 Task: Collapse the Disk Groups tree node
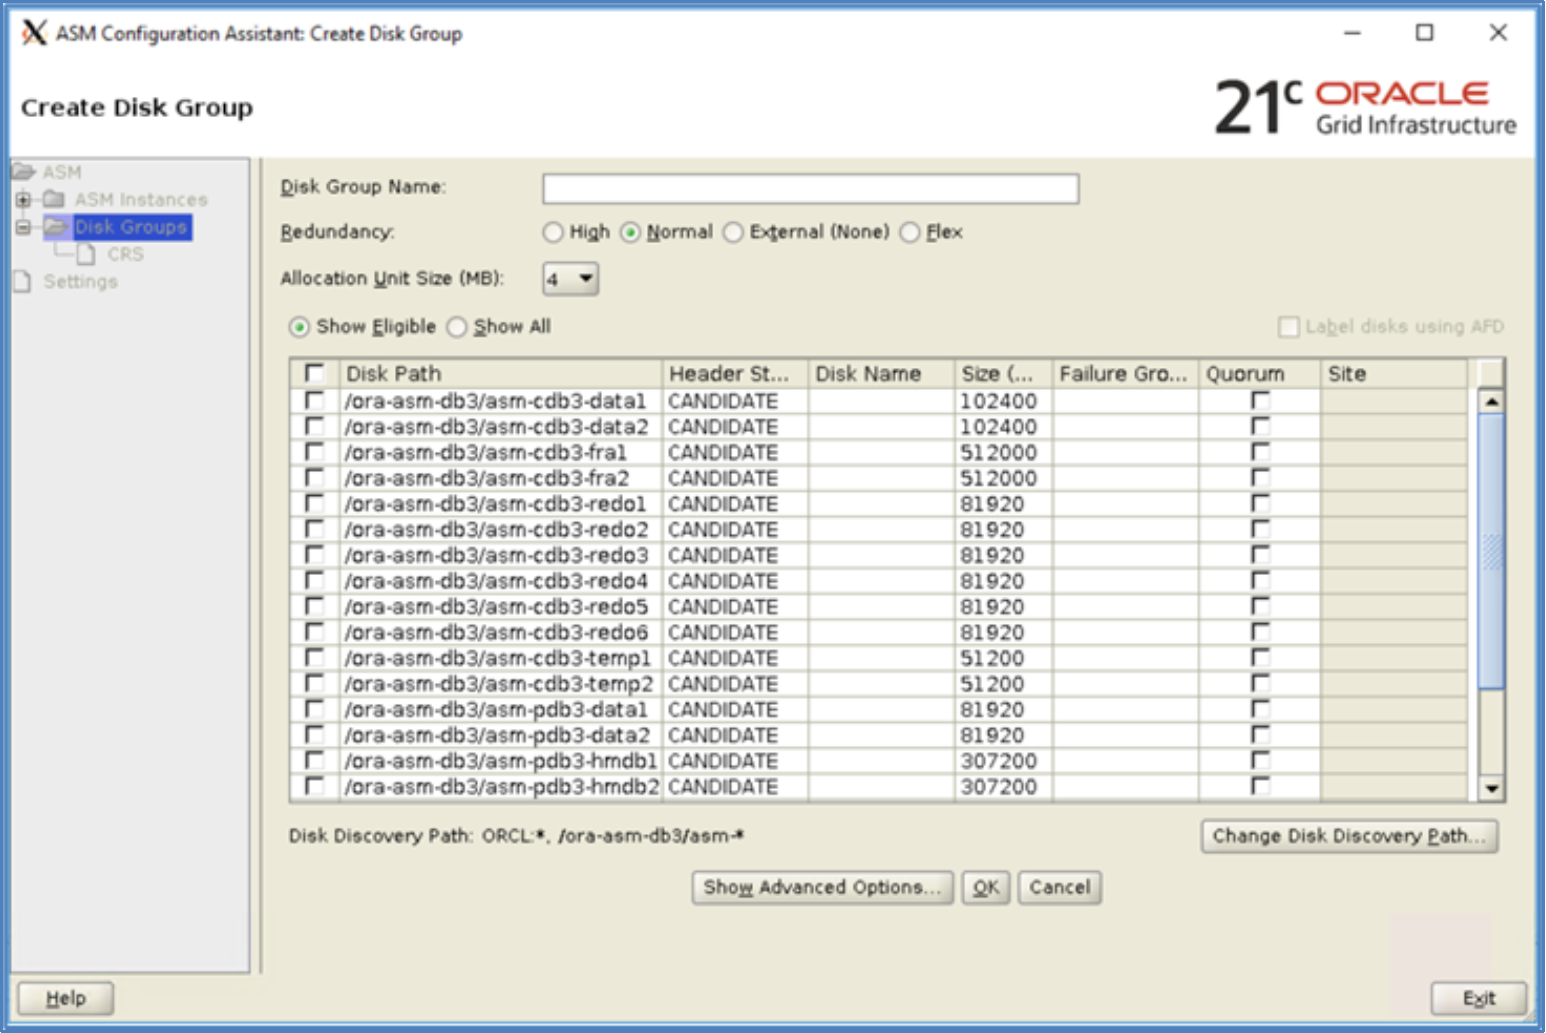pyautogui.click(x=22, y=227)
